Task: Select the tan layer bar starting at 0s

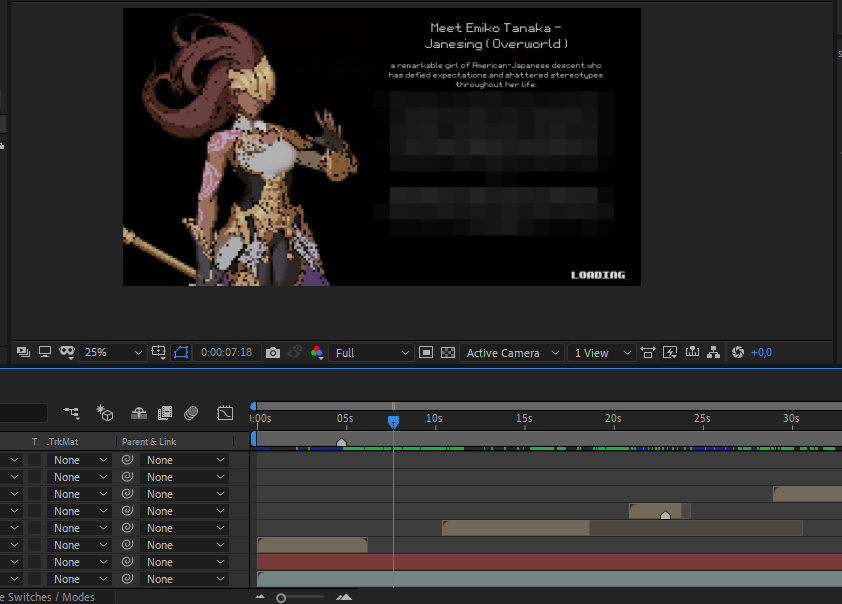Action: point(312,545)
